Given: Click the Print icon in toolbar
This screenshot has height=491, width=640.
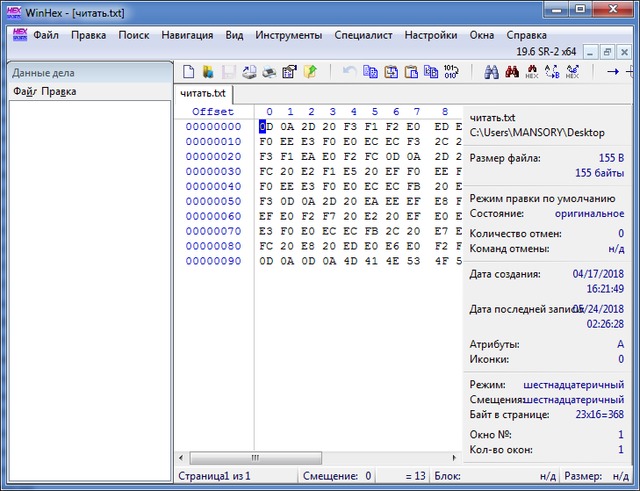Looking at the screenshot, I should coord(269,72).
